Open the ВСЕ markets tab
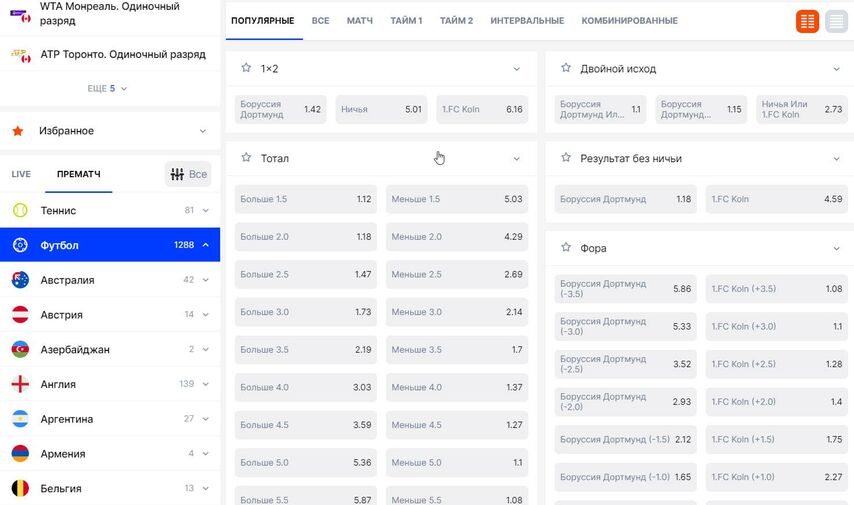 click(x=320, y=21)
